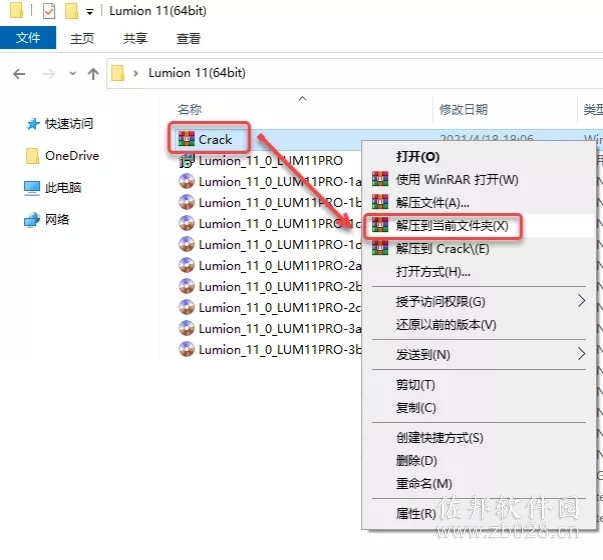Click the new folder icon in title bar

click(72, 11)
